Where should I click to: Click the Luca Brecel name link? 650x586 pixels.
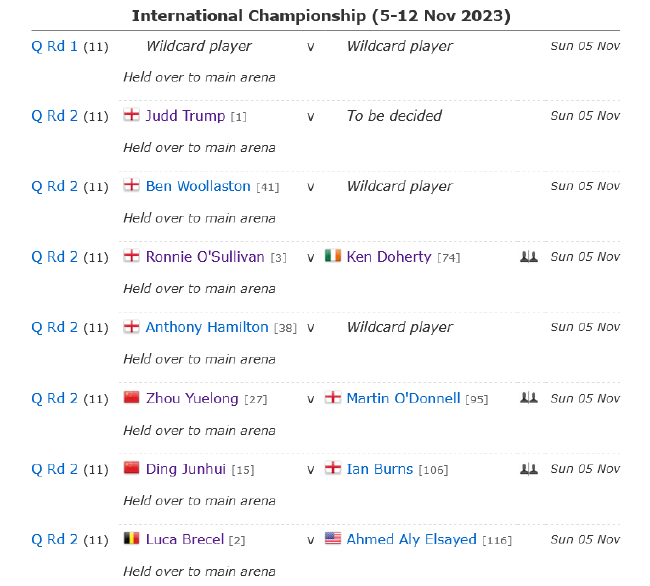185,539
